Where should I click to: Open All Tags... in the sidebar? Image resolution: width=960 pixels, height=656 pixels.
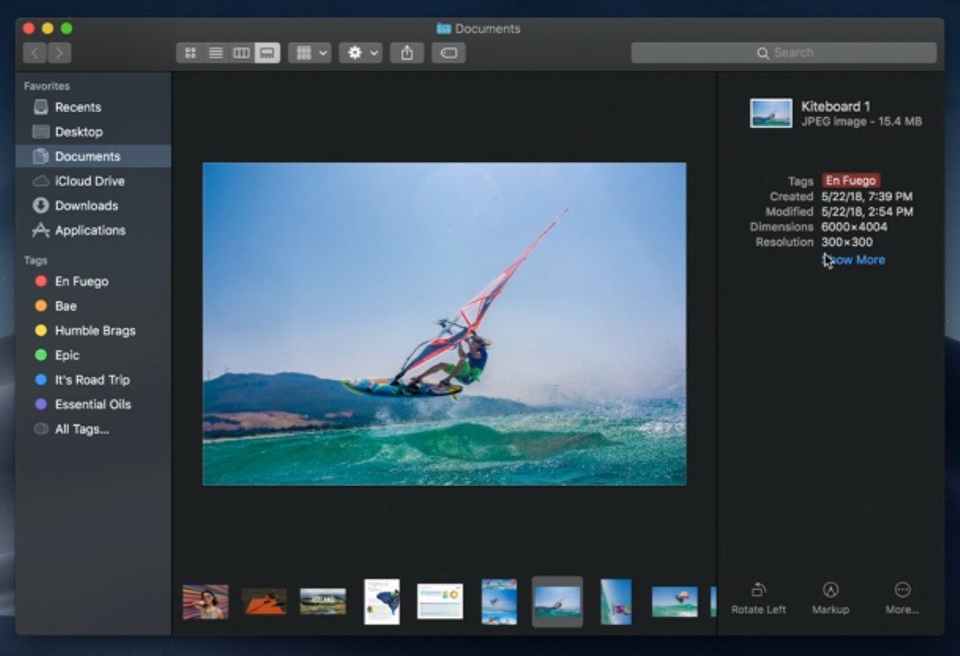[93, 429]
